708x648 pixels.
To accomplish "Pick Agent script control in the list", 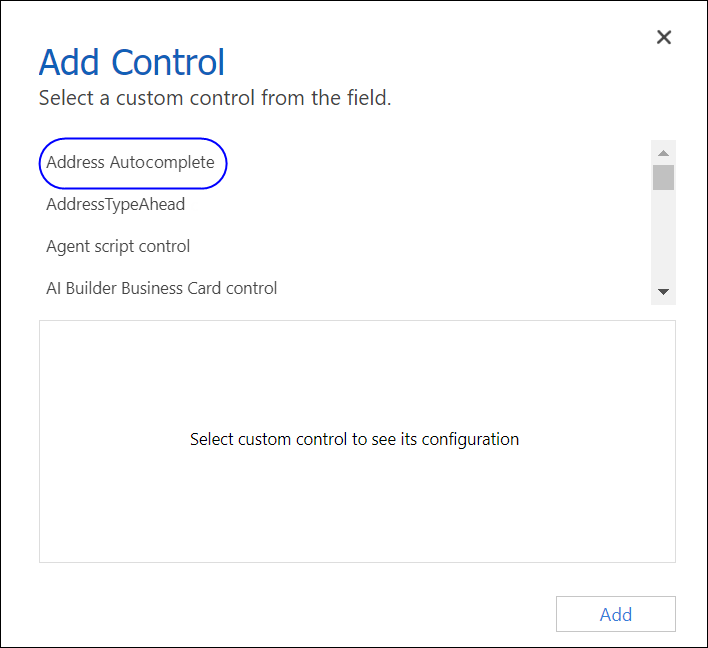I will [118, 246].
